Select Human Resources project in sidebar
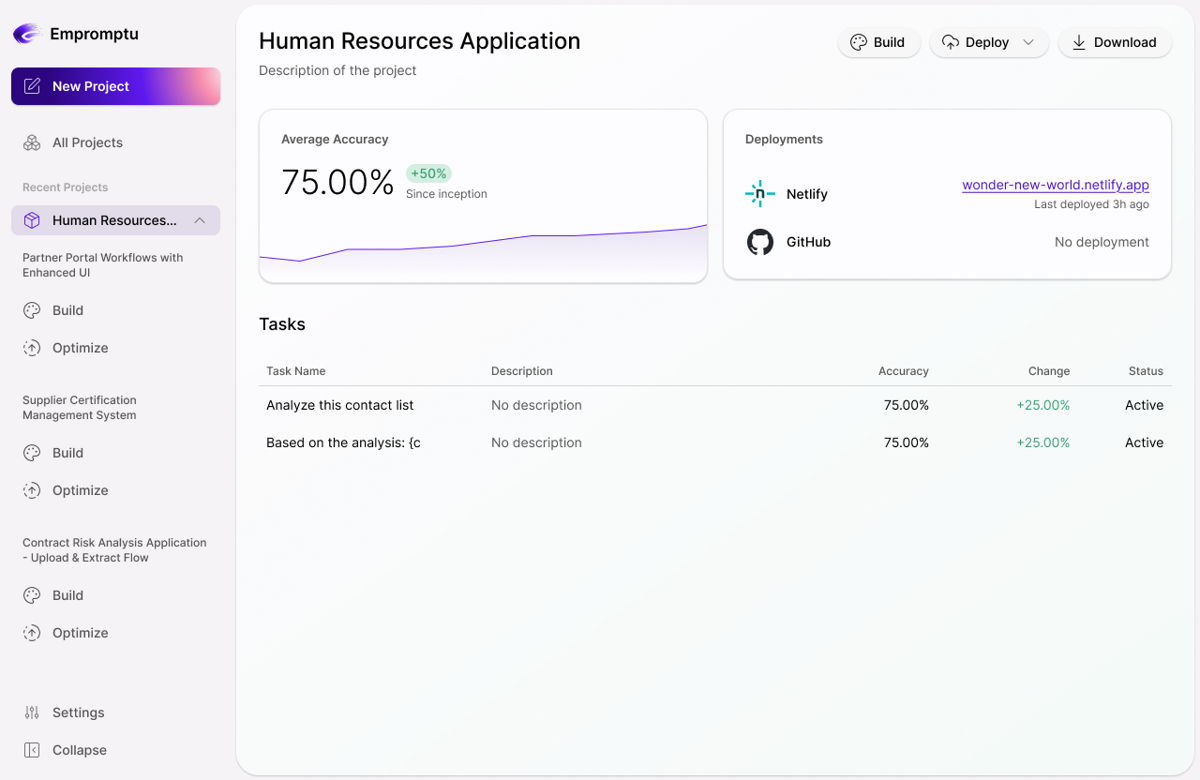 pyautogui.click(x=114, y=220)
